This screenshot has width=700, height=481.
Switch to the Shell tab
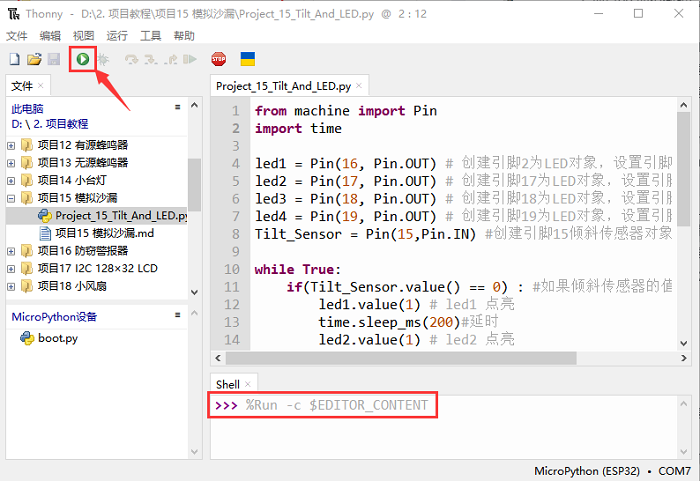pyautogui.click(x=228, y=384)
